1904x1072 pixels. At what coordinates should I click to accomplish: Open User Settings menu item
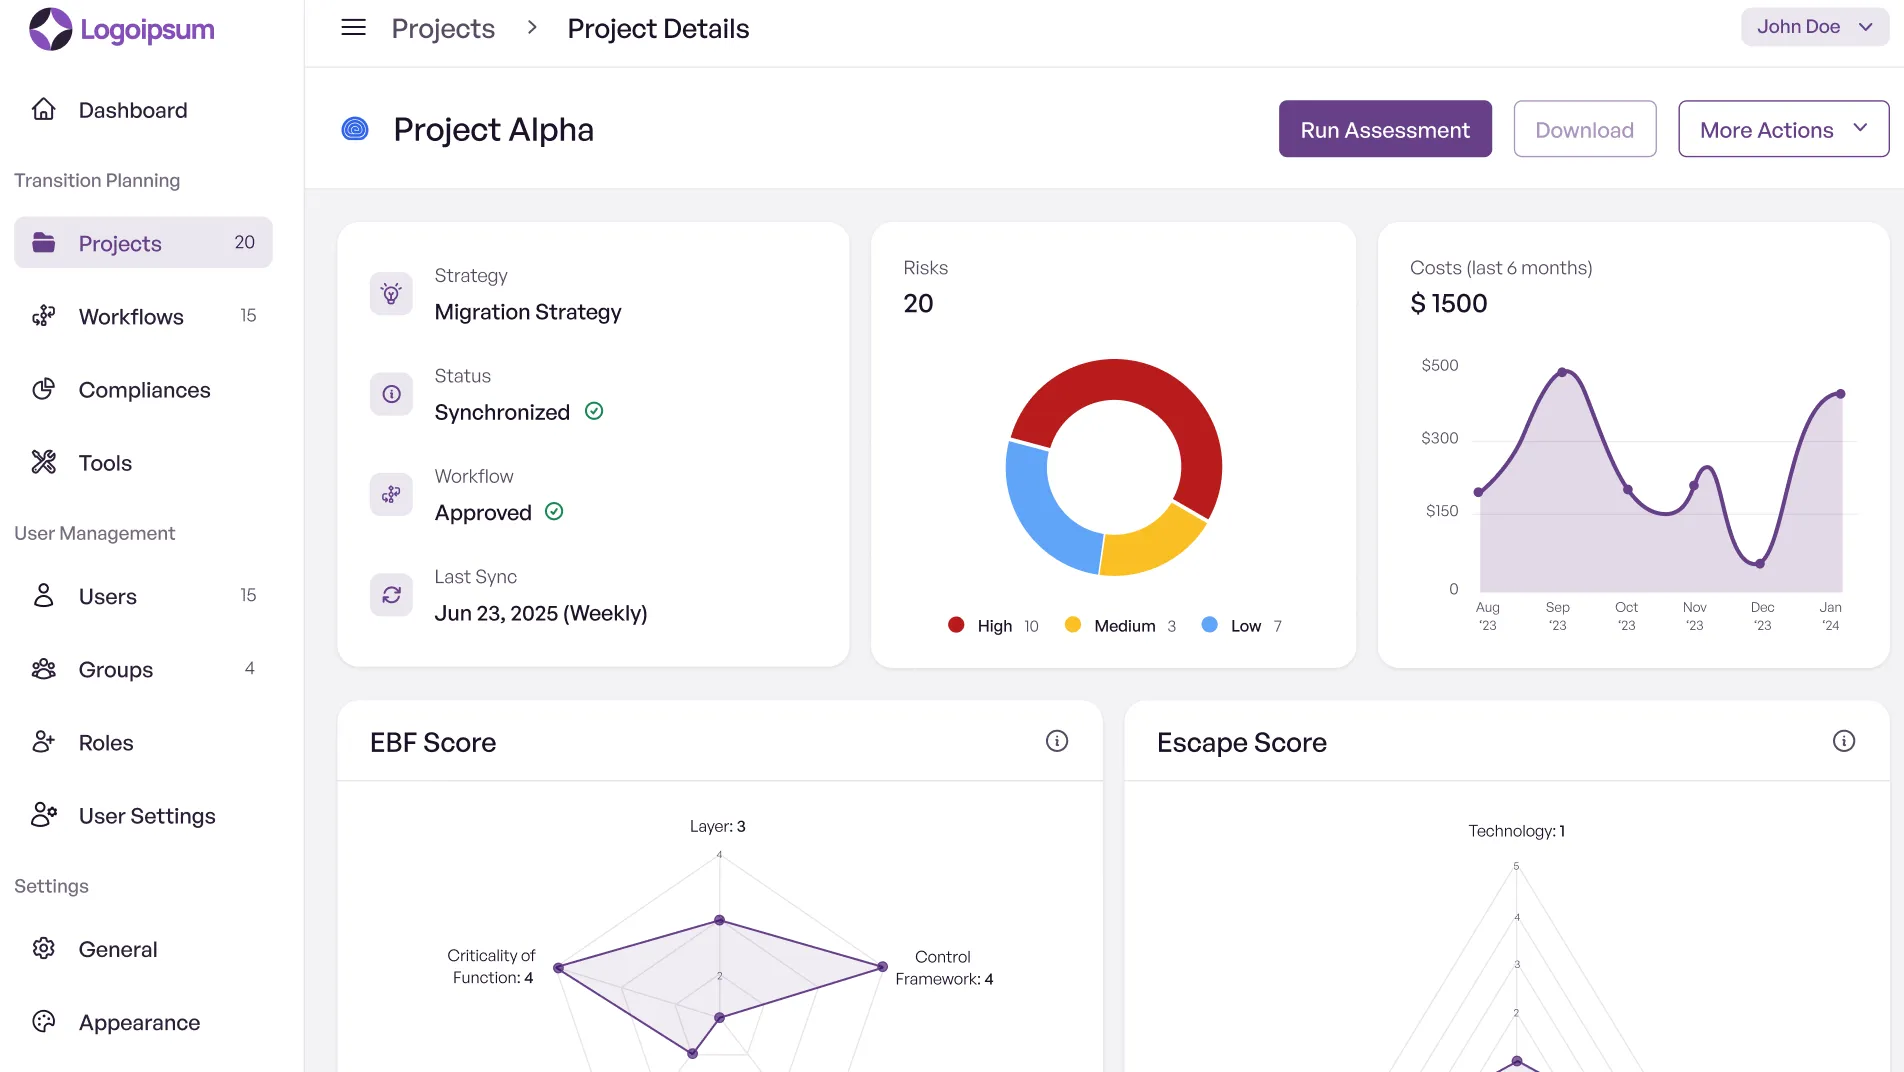pos(143,815)
